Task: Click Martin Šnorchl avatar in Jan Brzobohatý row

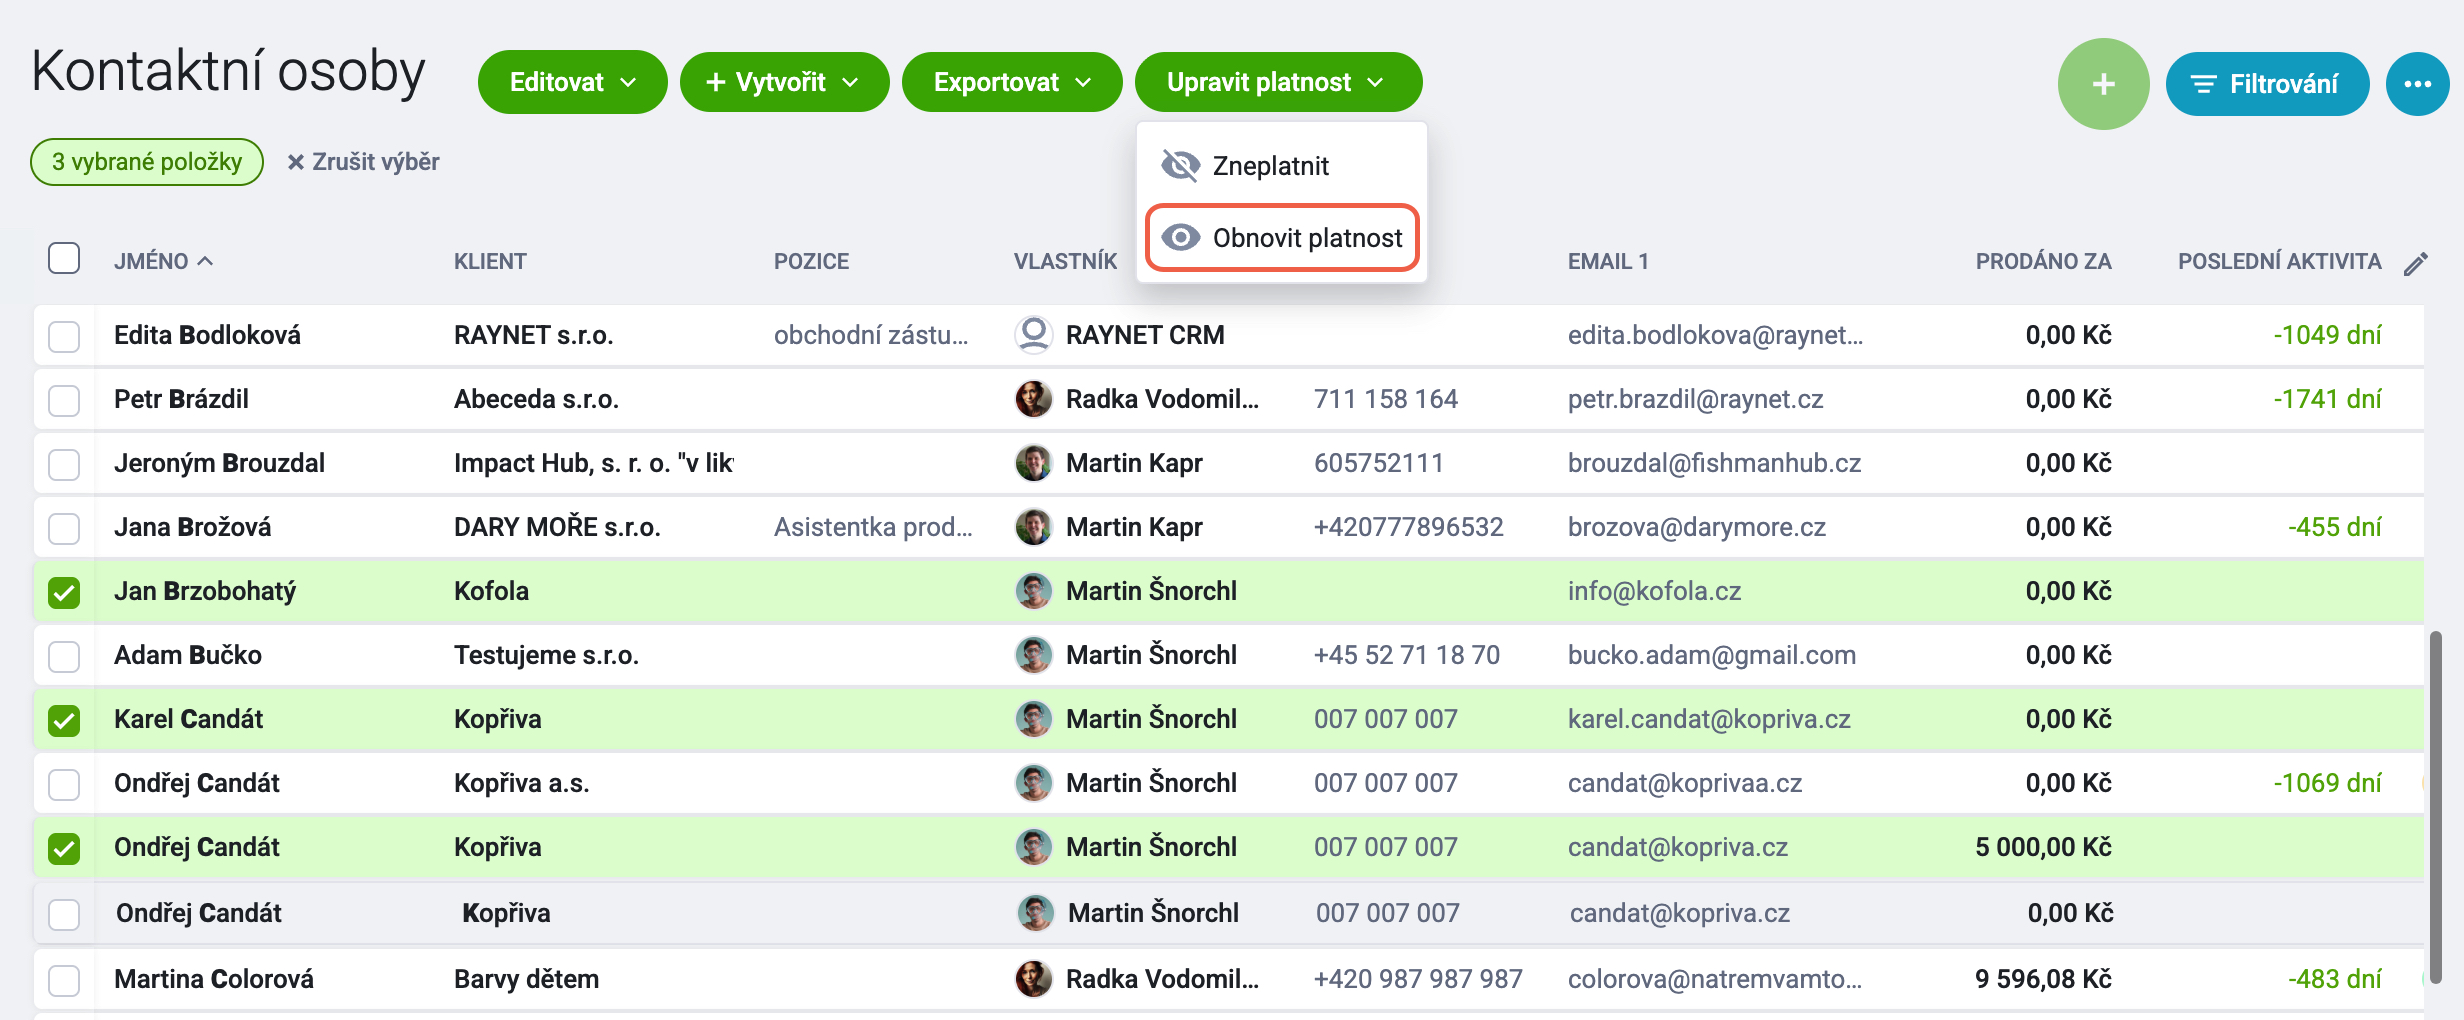Action: pos(1033,590)
